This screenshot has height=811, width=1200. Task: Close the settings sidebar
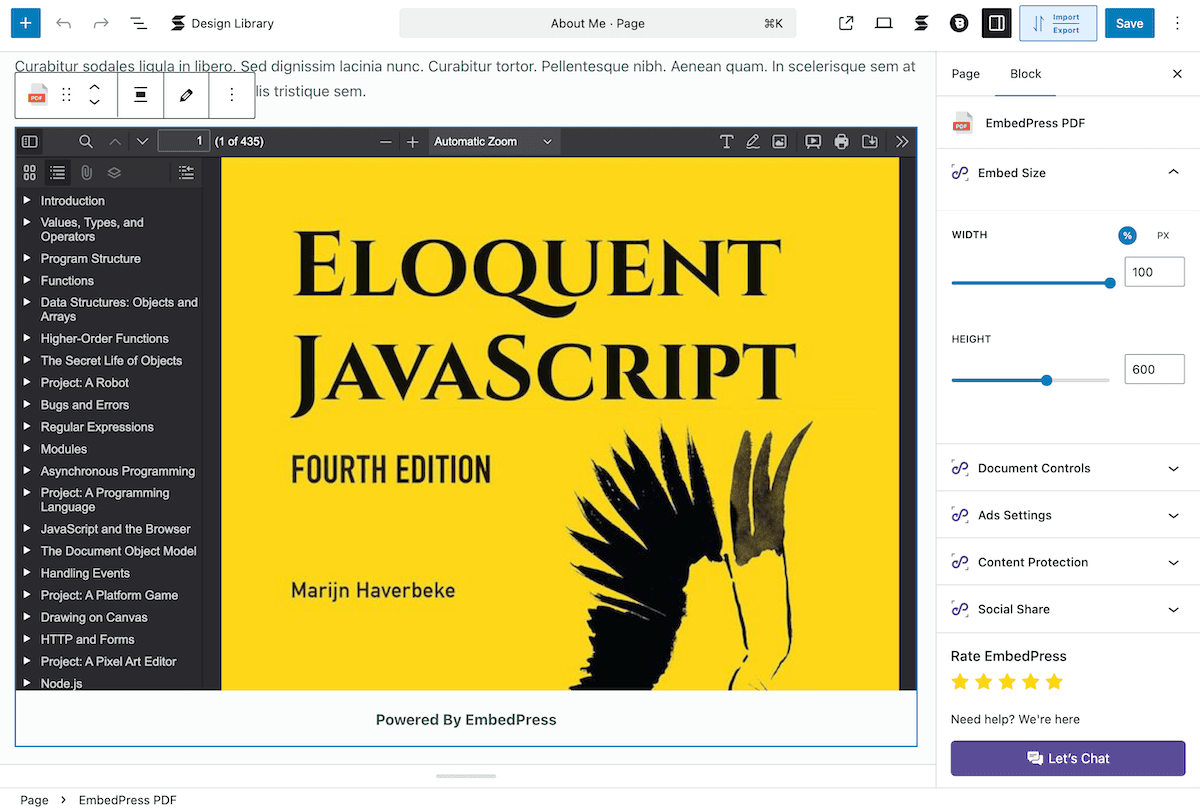coord(1177,74)
